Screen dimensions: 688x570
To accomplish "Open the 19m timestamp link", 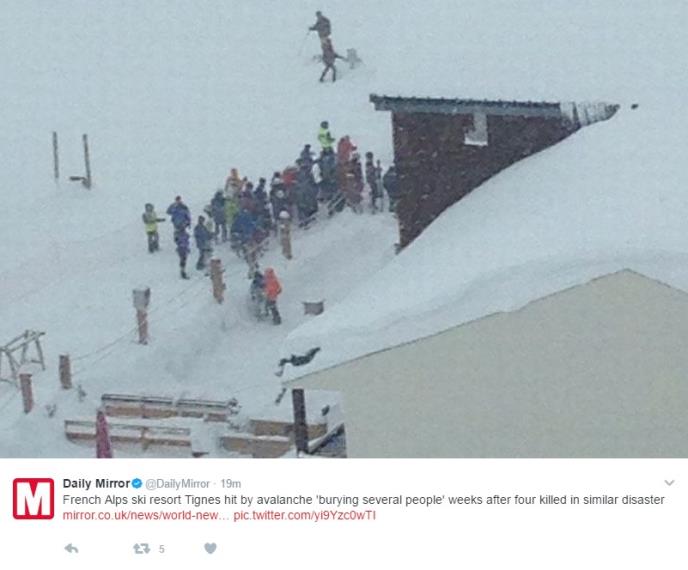I will pyautogui.click(x=230, y=484).
